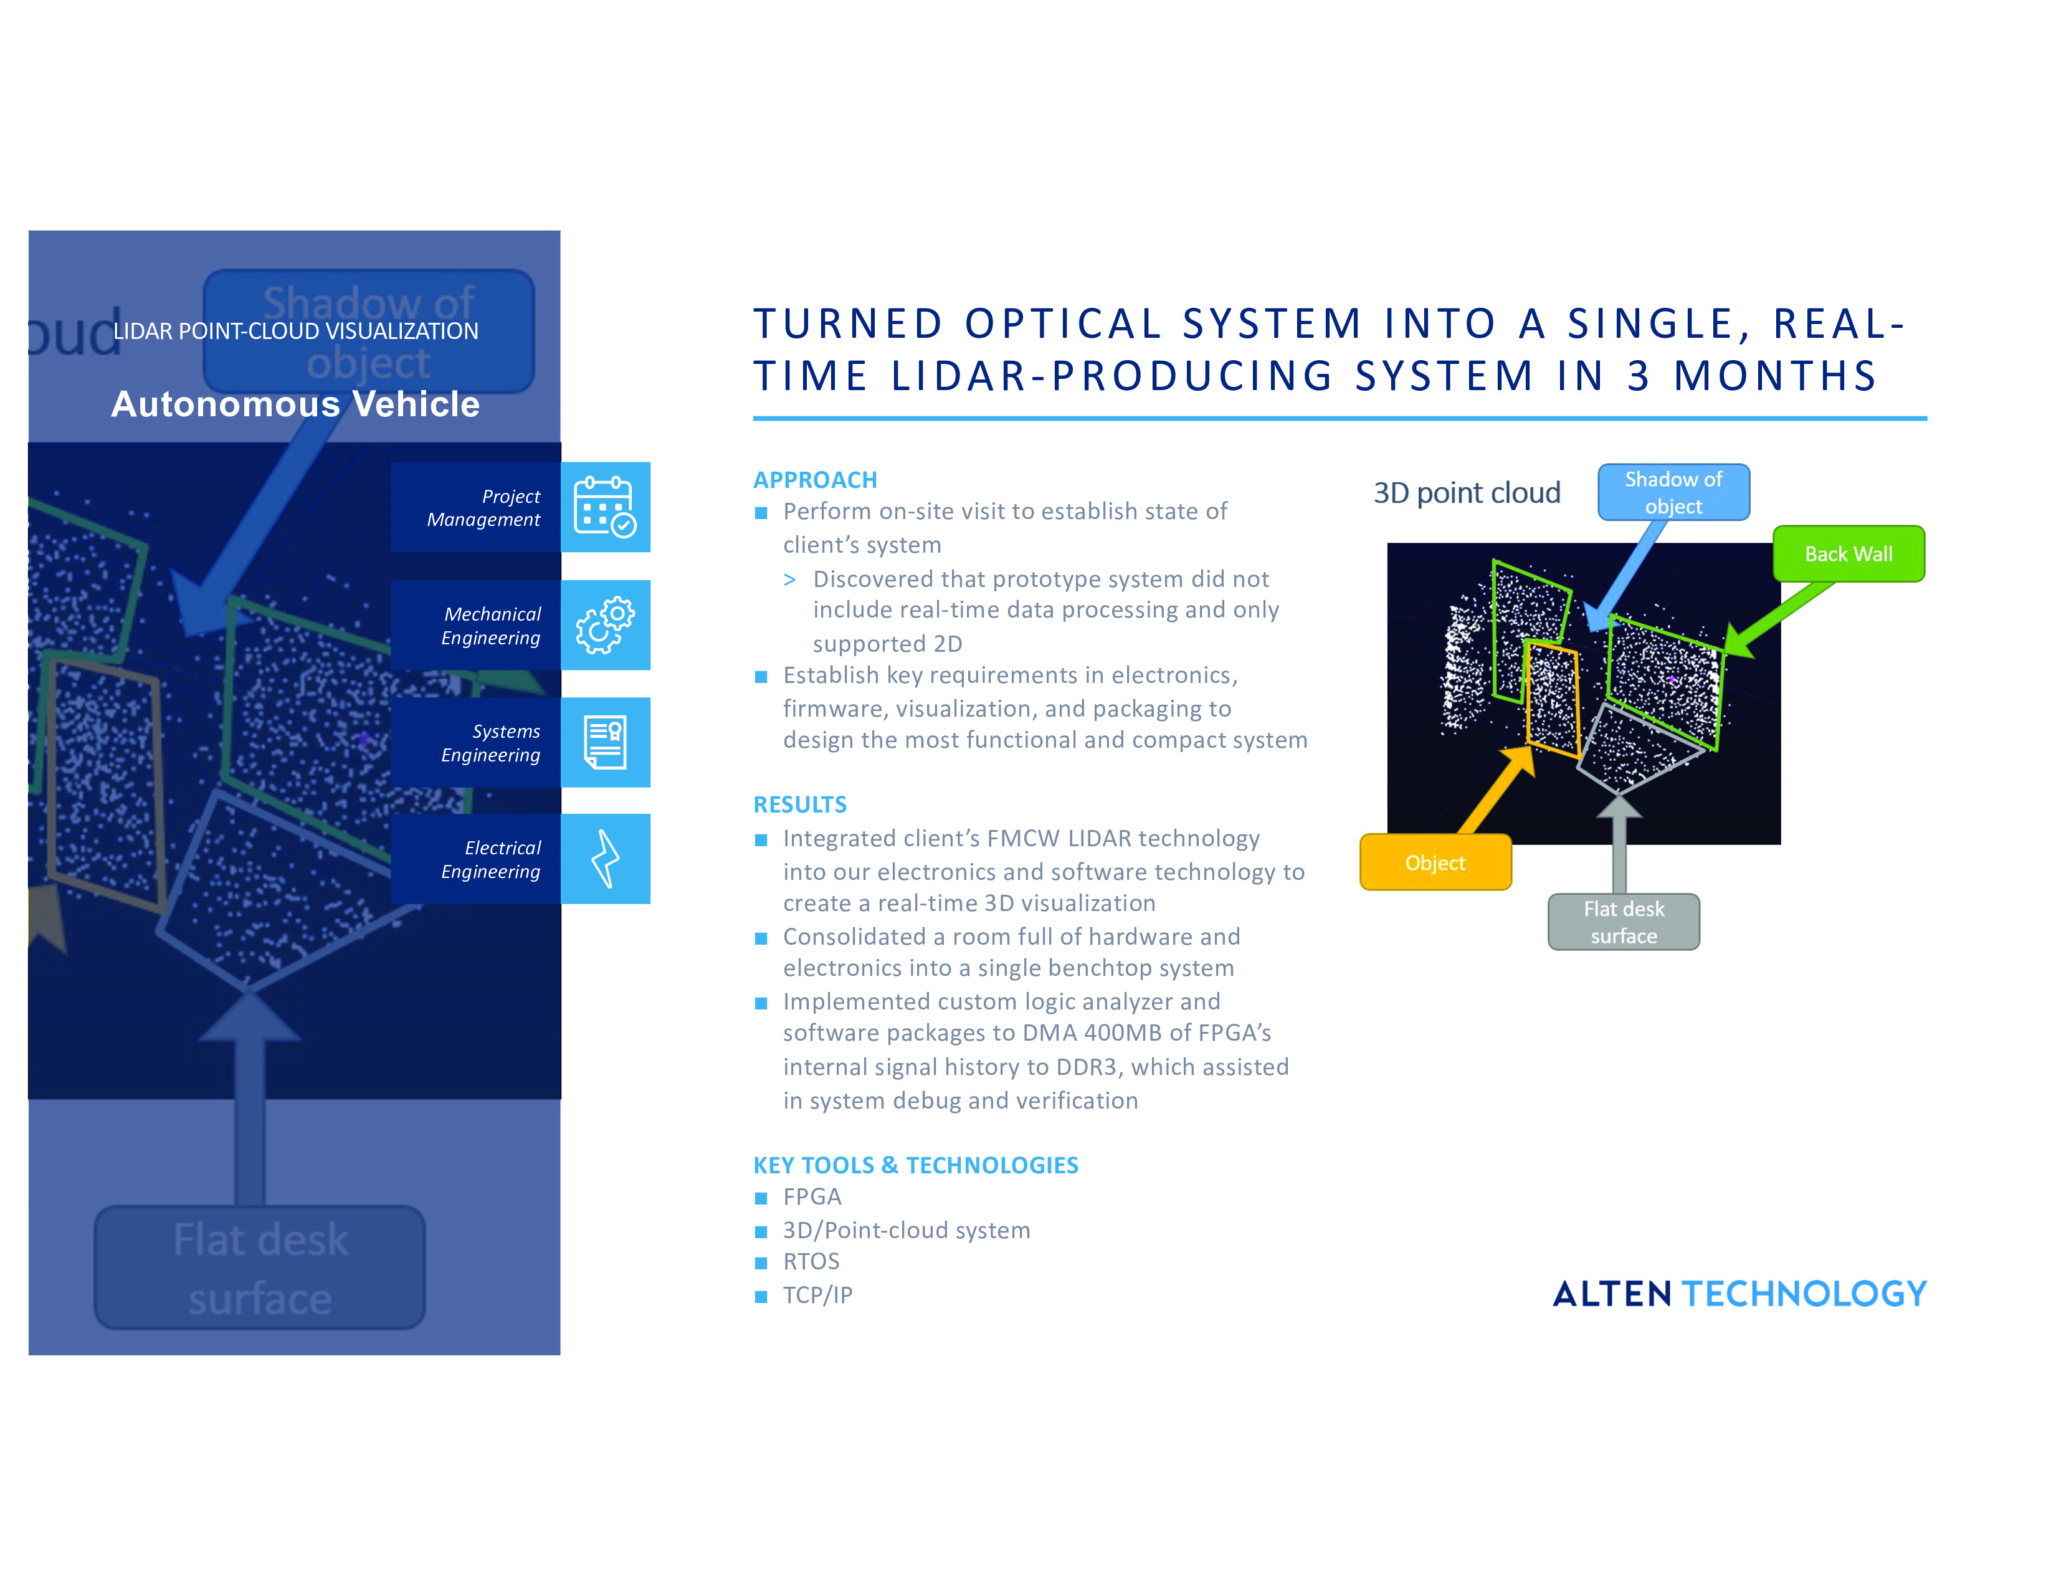Click the '3D/Point-cloud system' bullet item

906,1230
